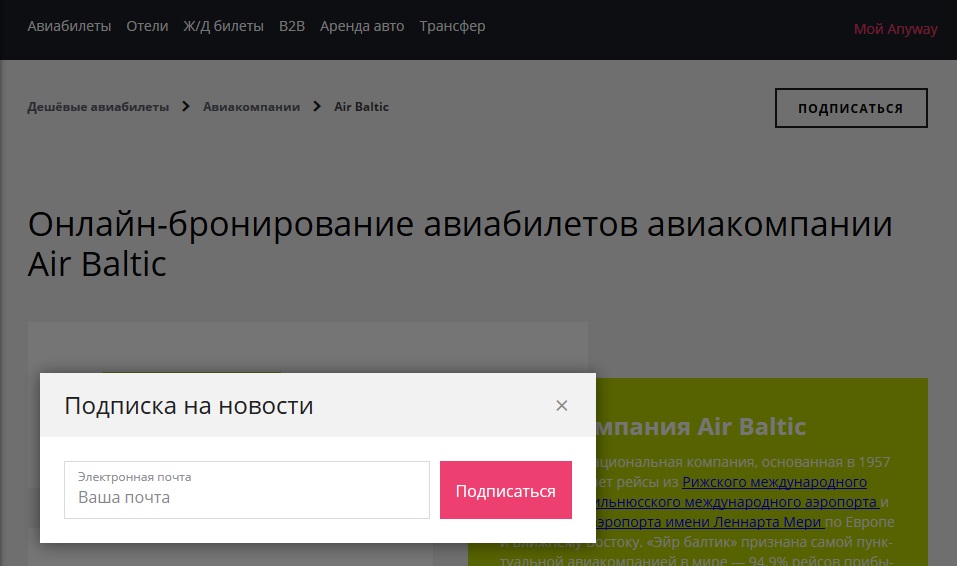
Task: Click the Онлайн-бронирование авиабилетов page heading
Action: pos(460,244)
